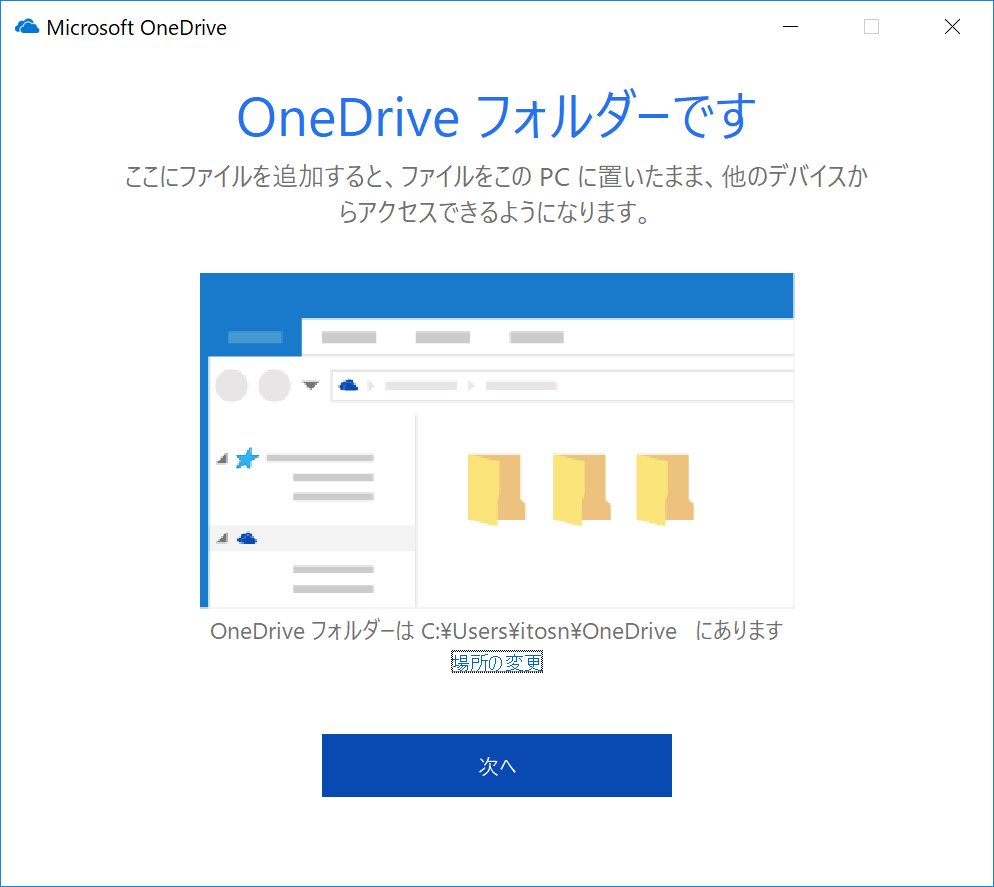Click the OneDrive cloud icon in title bar
Viewport: 994px width, 887px height.
coord(27,27)
